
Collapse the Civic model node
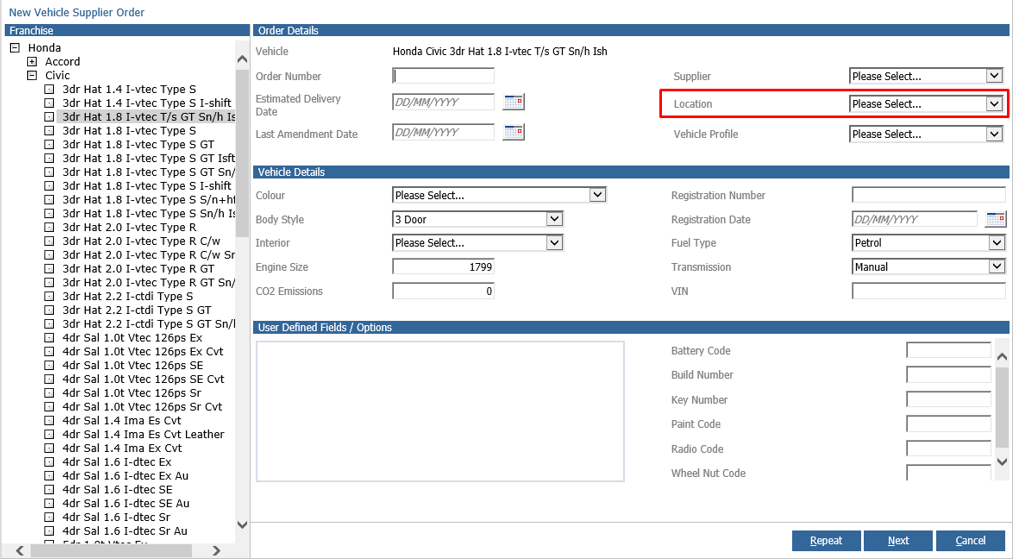[x=32, y=75]
